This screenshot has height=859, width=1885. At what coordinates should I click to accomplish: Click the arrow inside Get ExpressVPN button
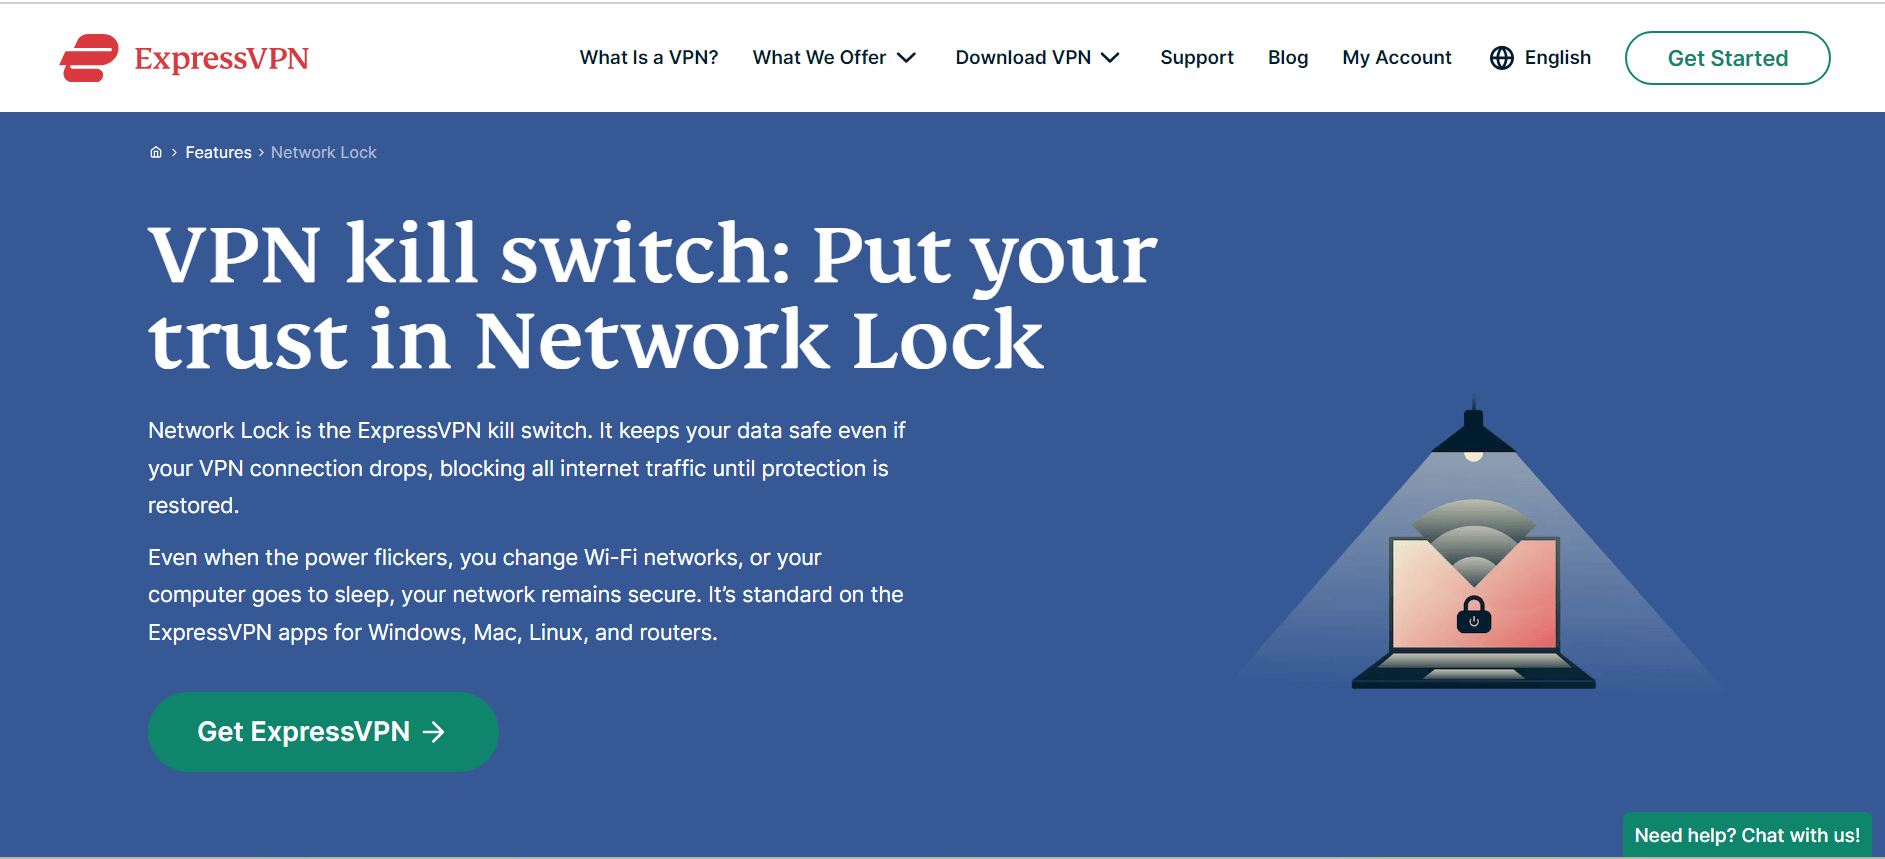pyautogui.click(x=434, y=731)
